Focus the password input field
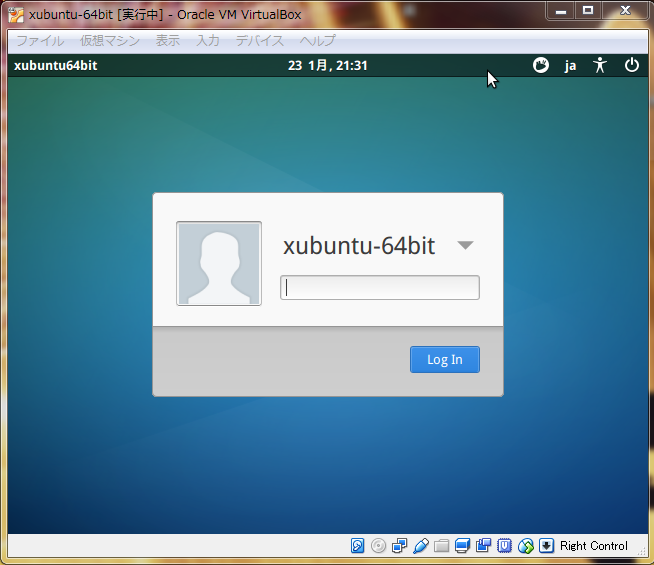The image size is (654, 565). click(x=380, y=288)
